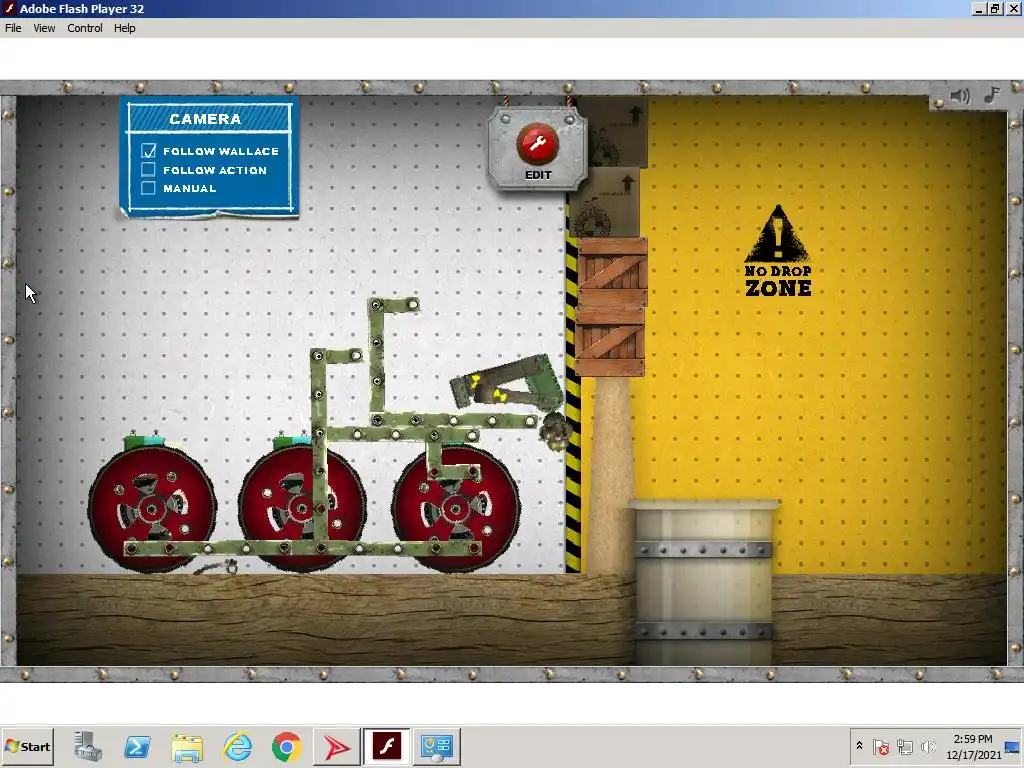Click the lower wooden crate

point(610,342)
